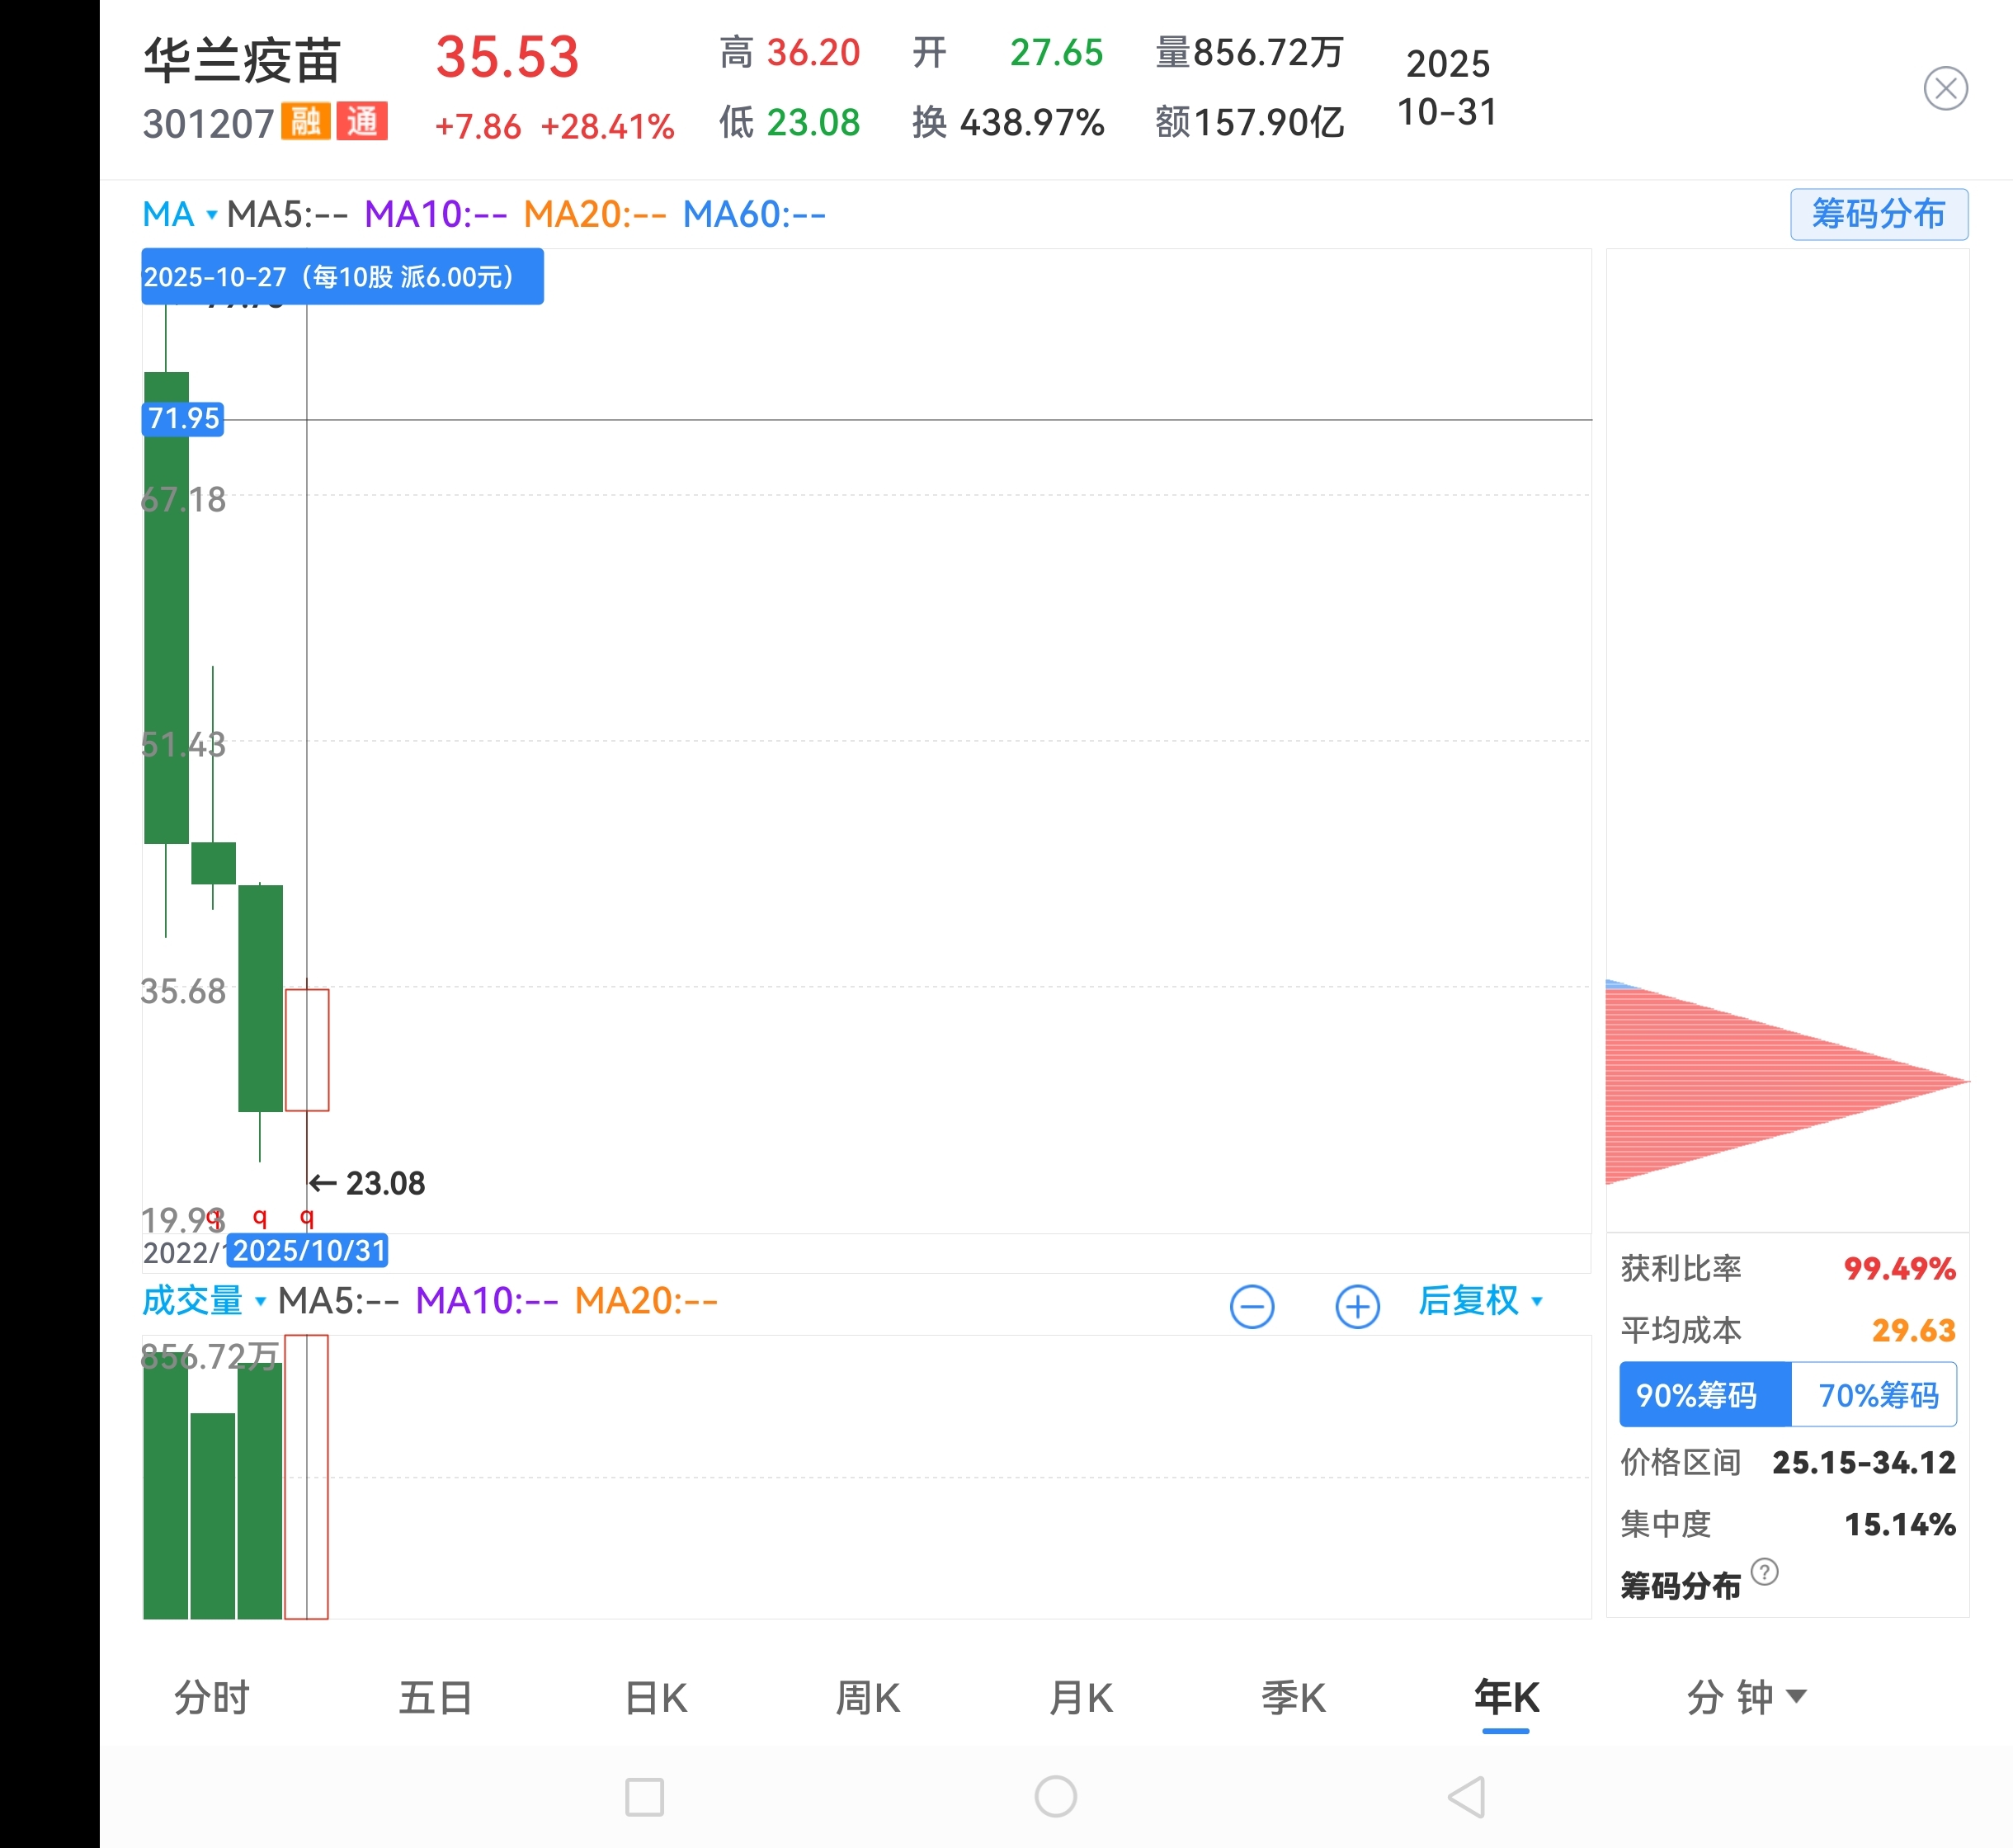The width and height of the screenshot is (2013, 1848).
Task: Click the 通 stock connect badge
Action: click(x=362, y=122)
